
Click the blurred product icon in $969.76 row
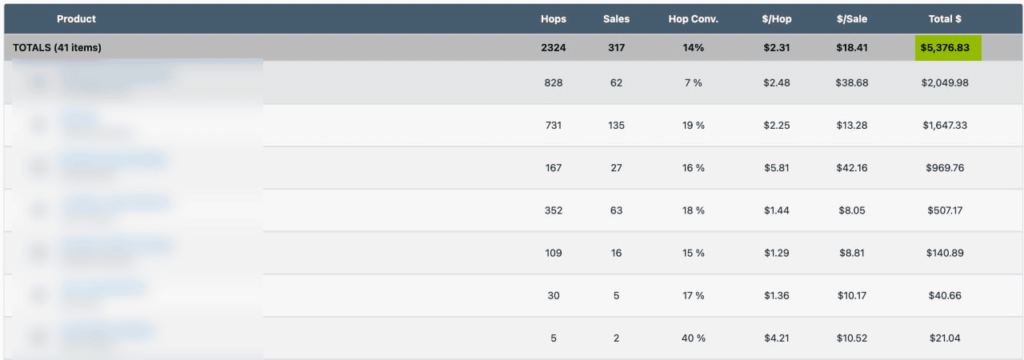pos(38,168)
